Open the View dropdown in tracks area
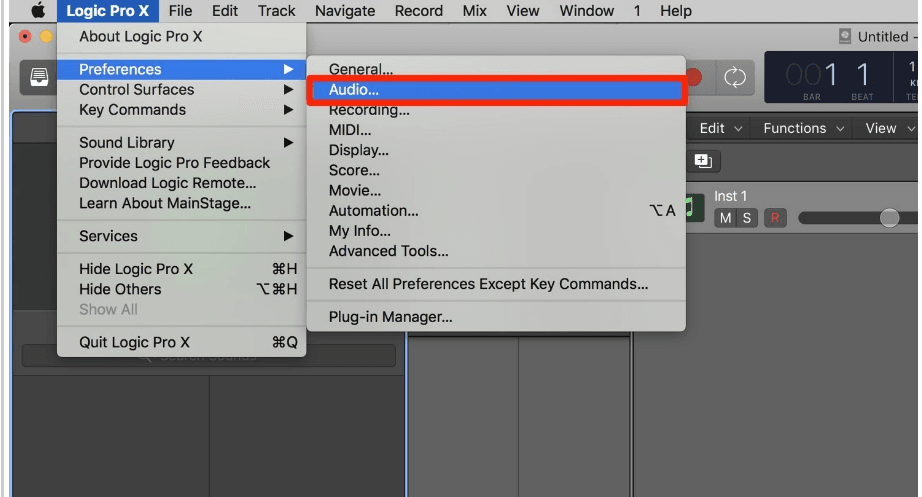This screenshot has width=922, height=497. pos(890,128)
